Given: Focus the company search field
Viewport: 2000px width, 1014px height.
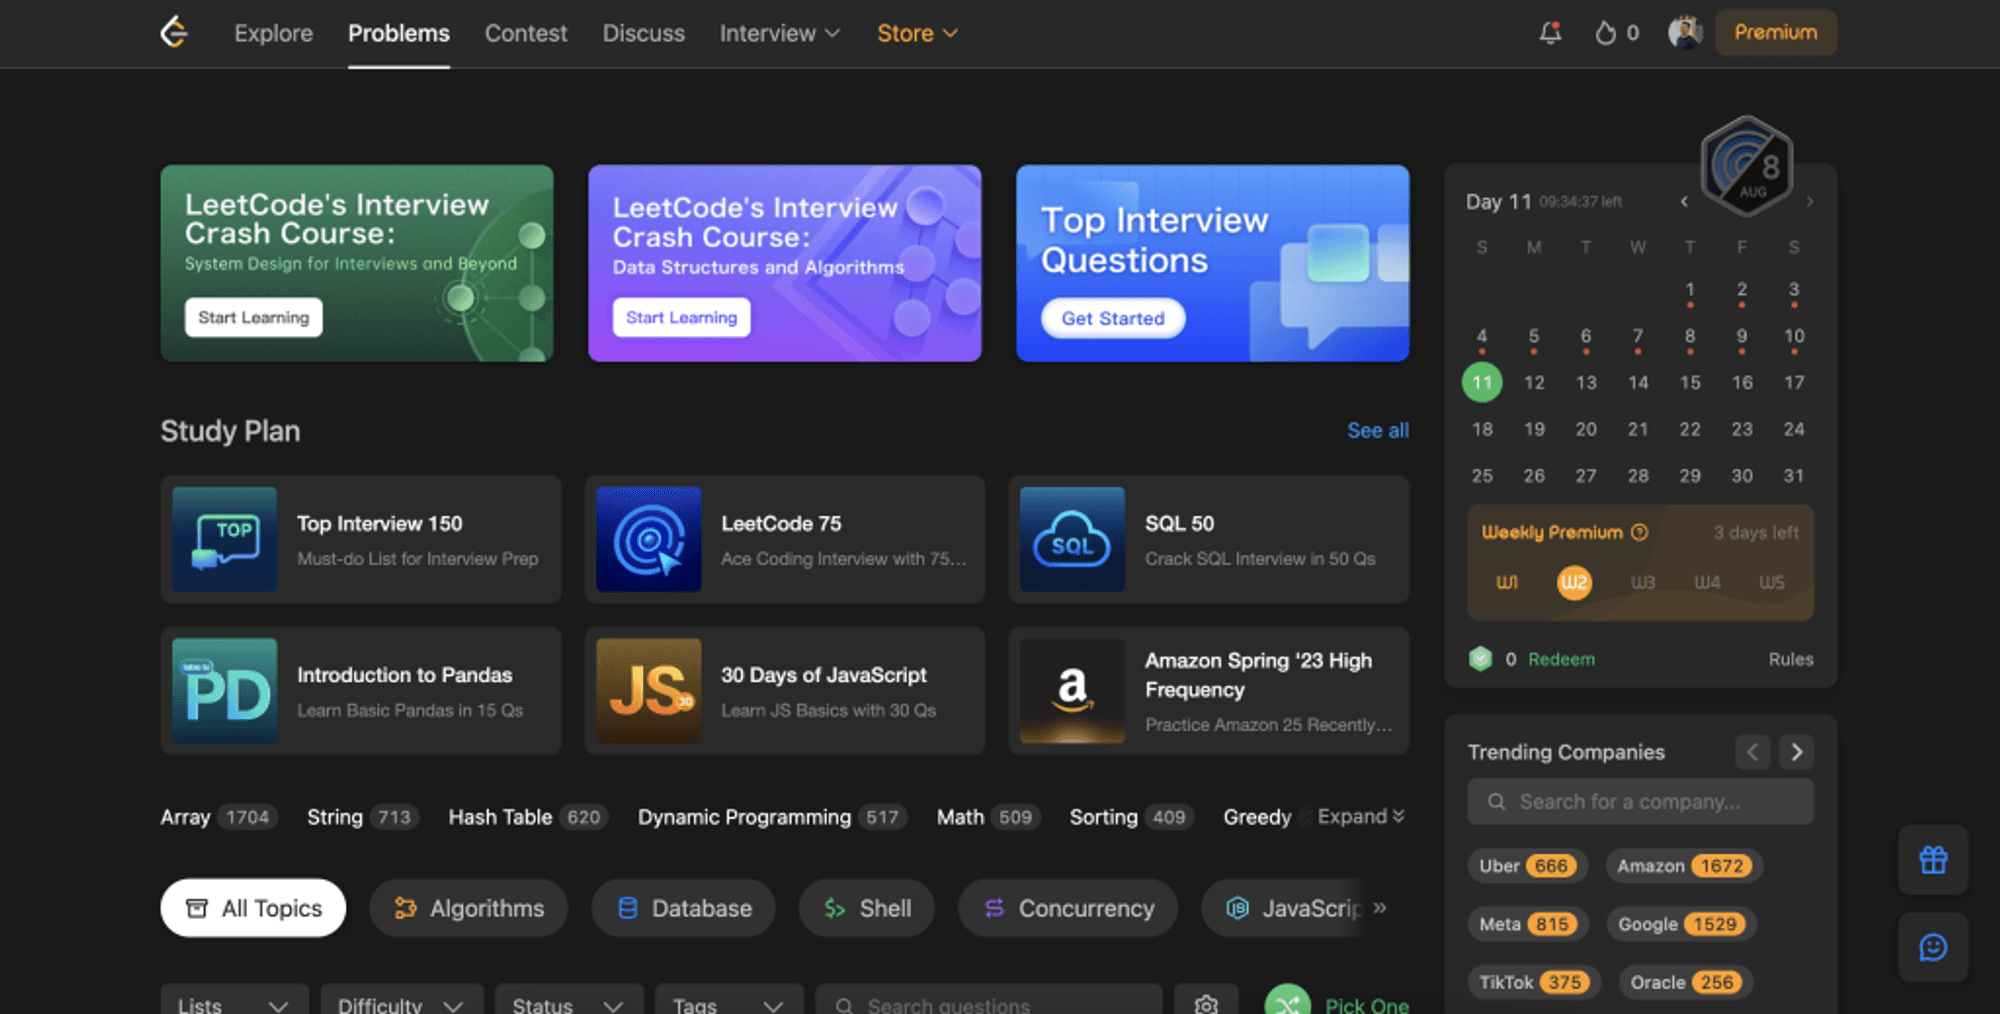Looking at the screenshot, I should (1640, 802).
